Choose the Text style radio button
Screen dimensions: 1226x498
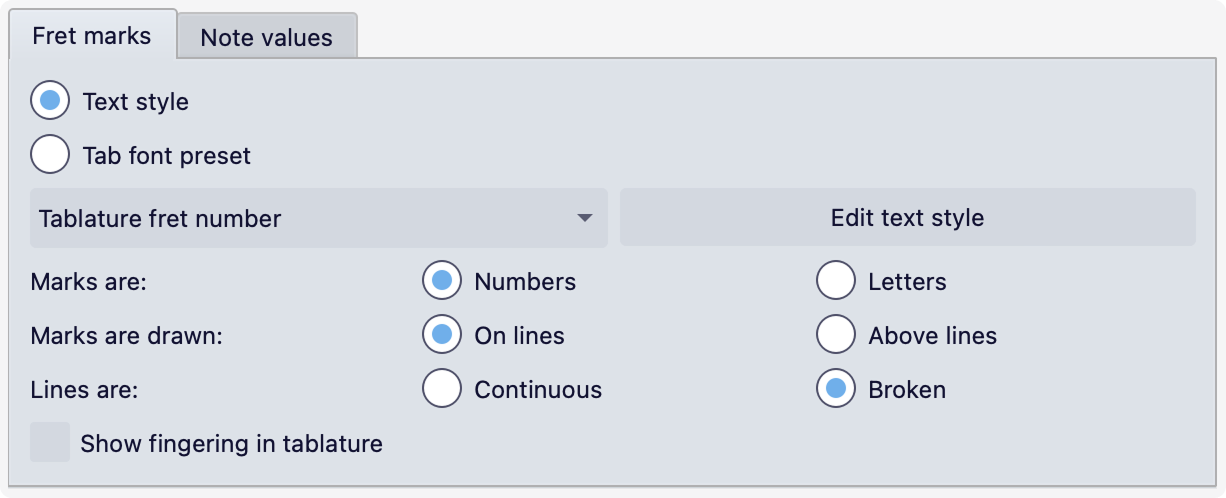50,101
